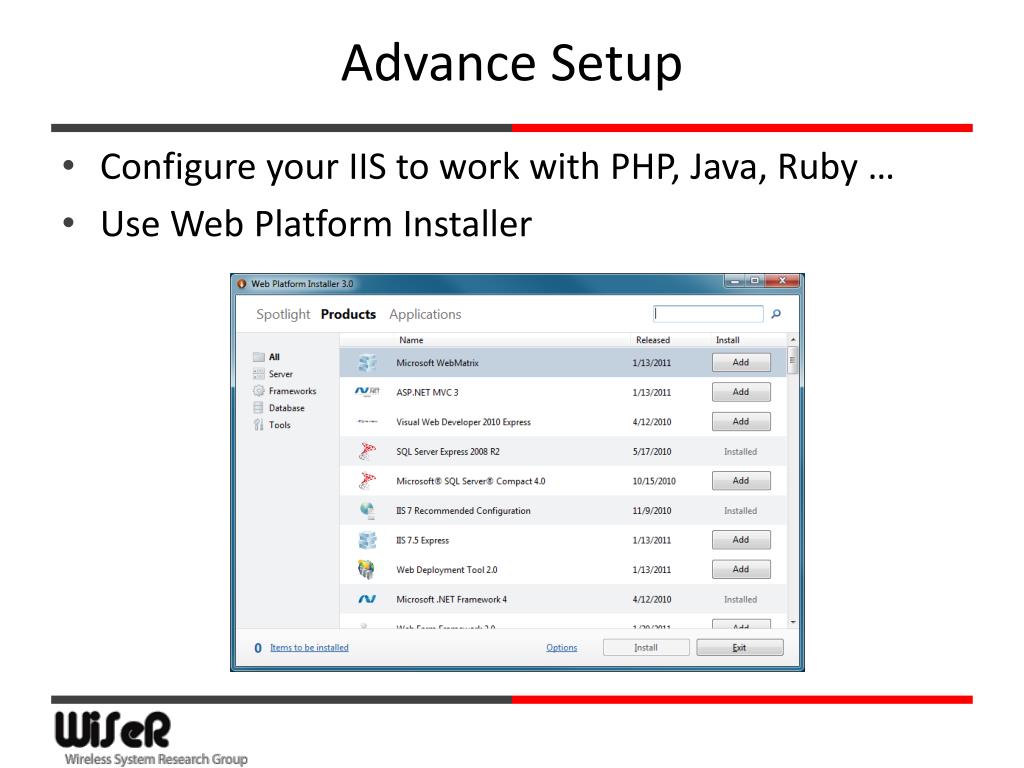Maximize the Web Platform Installer window
This screenshot has width=1024, height=768.
coord(754,281)
